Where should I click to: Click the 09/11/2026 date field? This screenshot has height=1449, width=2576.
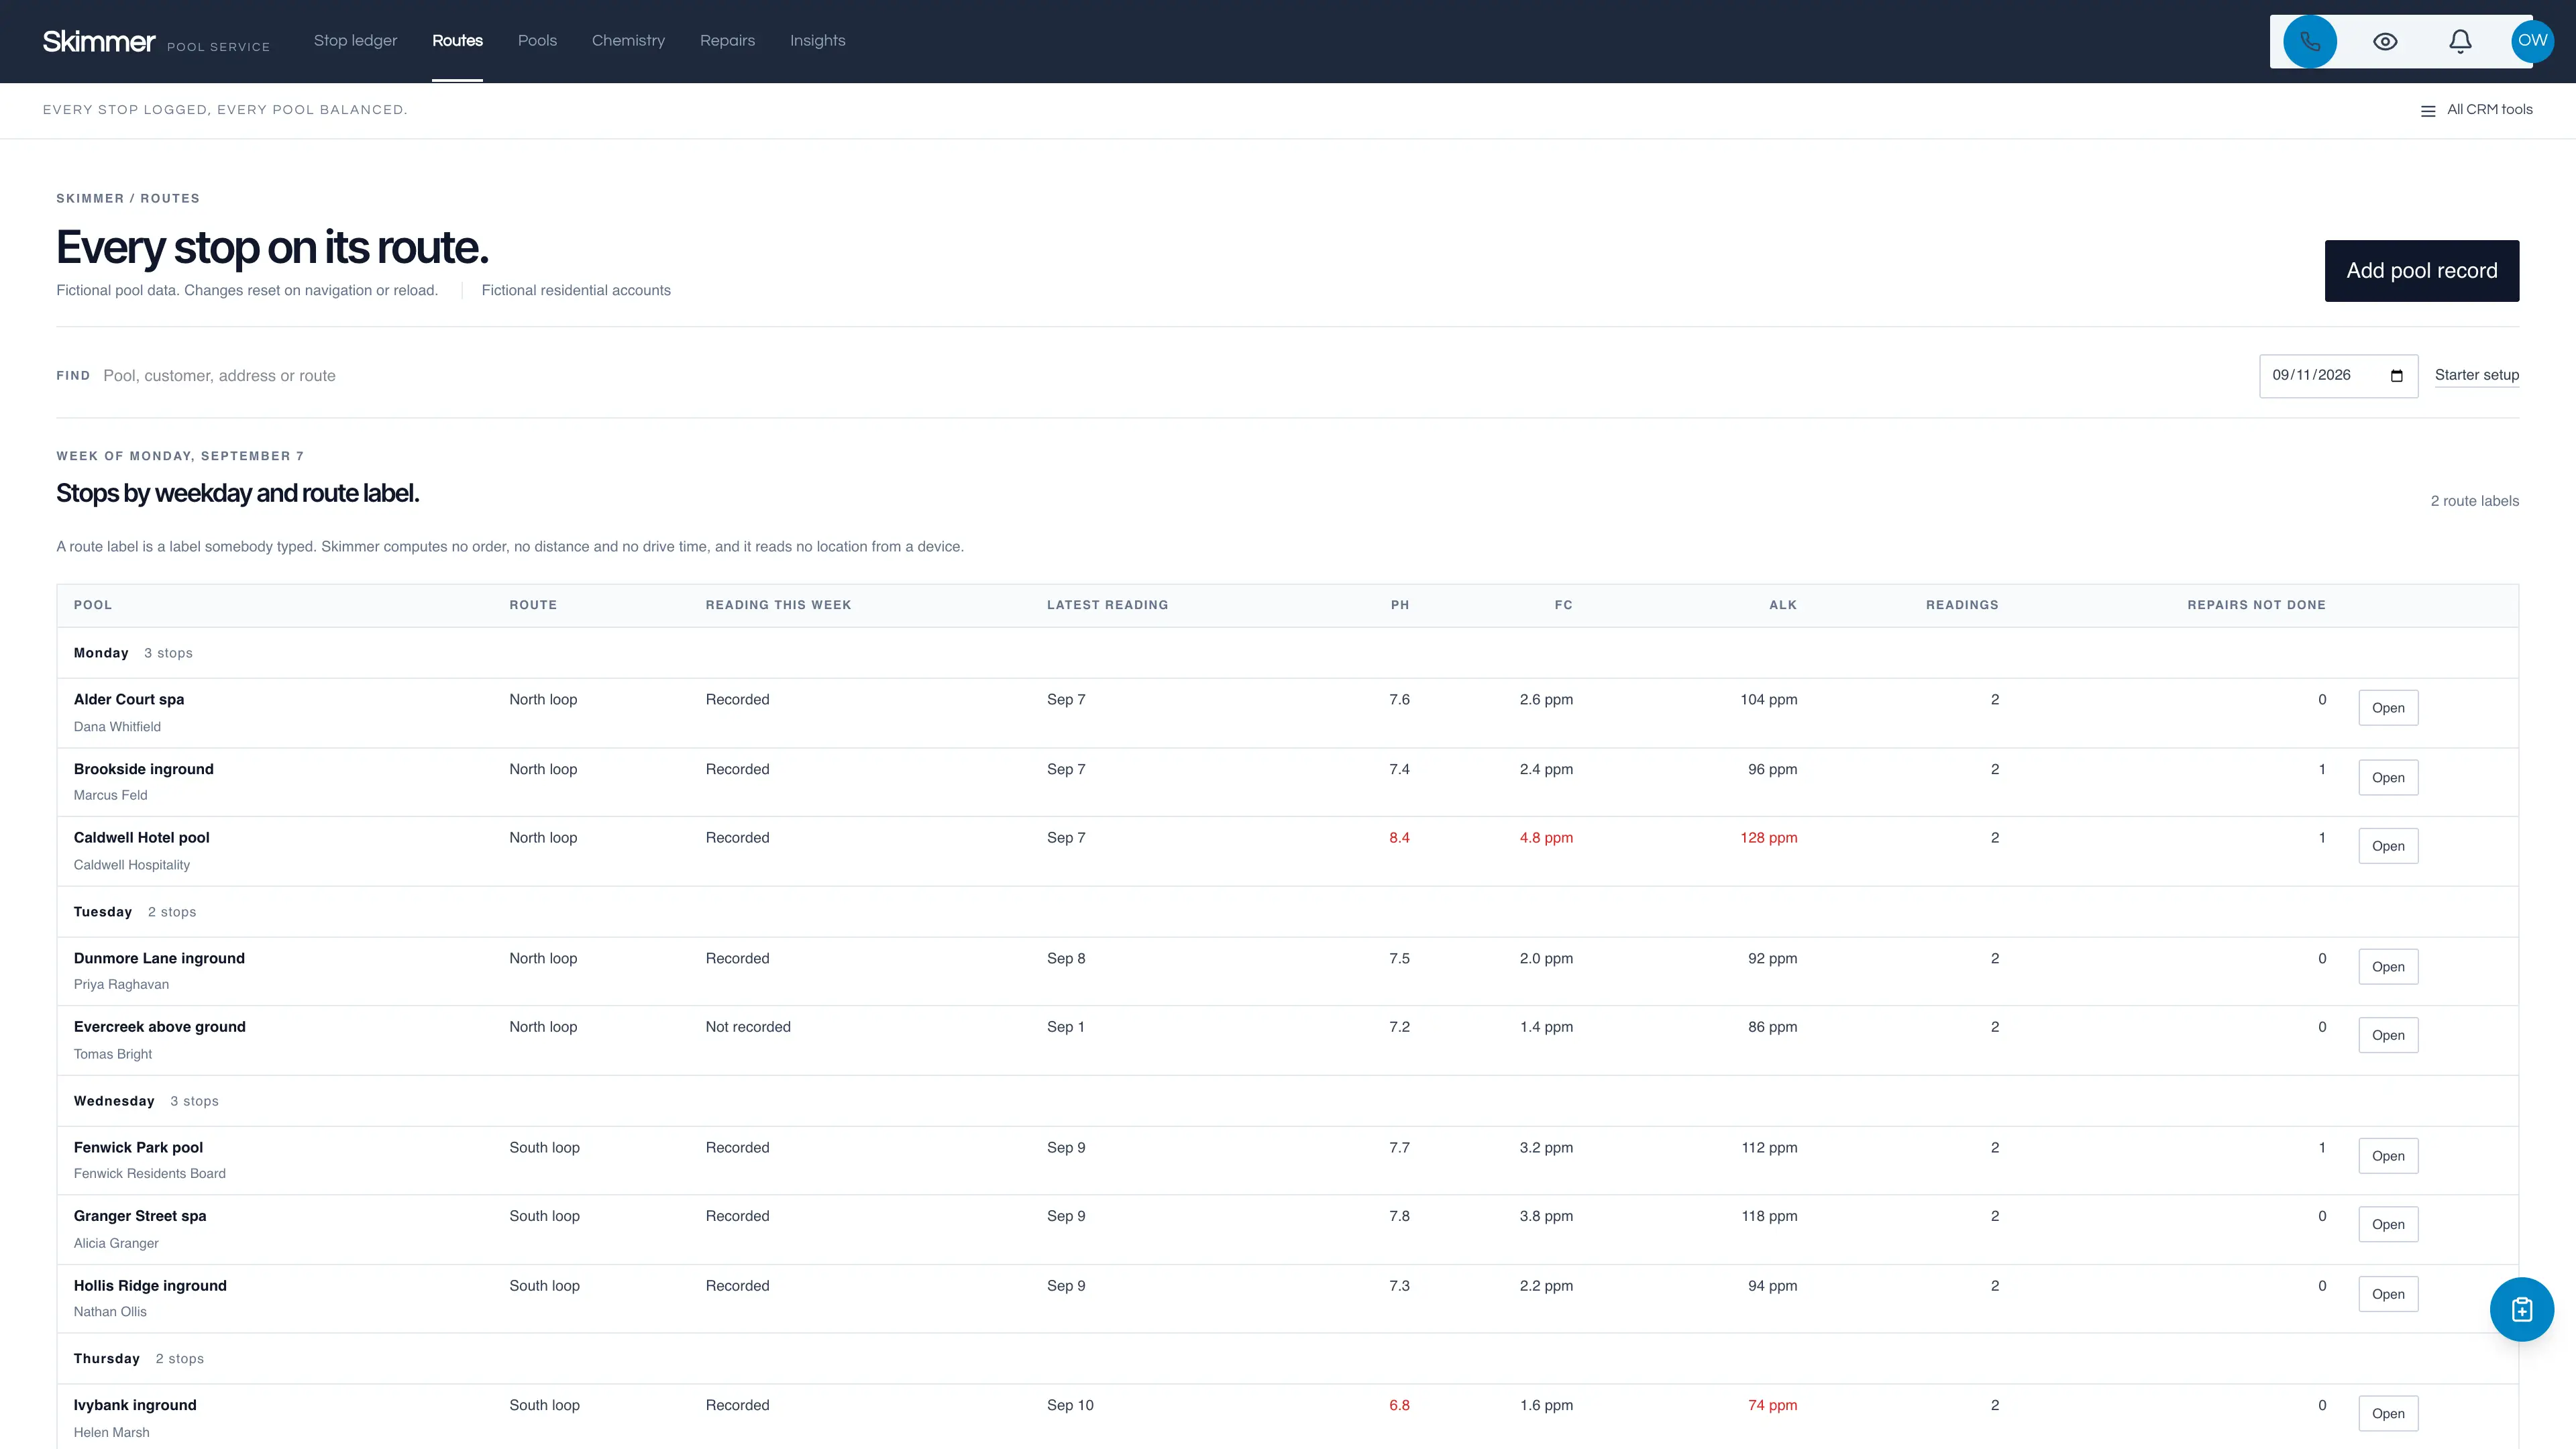click(x=2338, y=376)
